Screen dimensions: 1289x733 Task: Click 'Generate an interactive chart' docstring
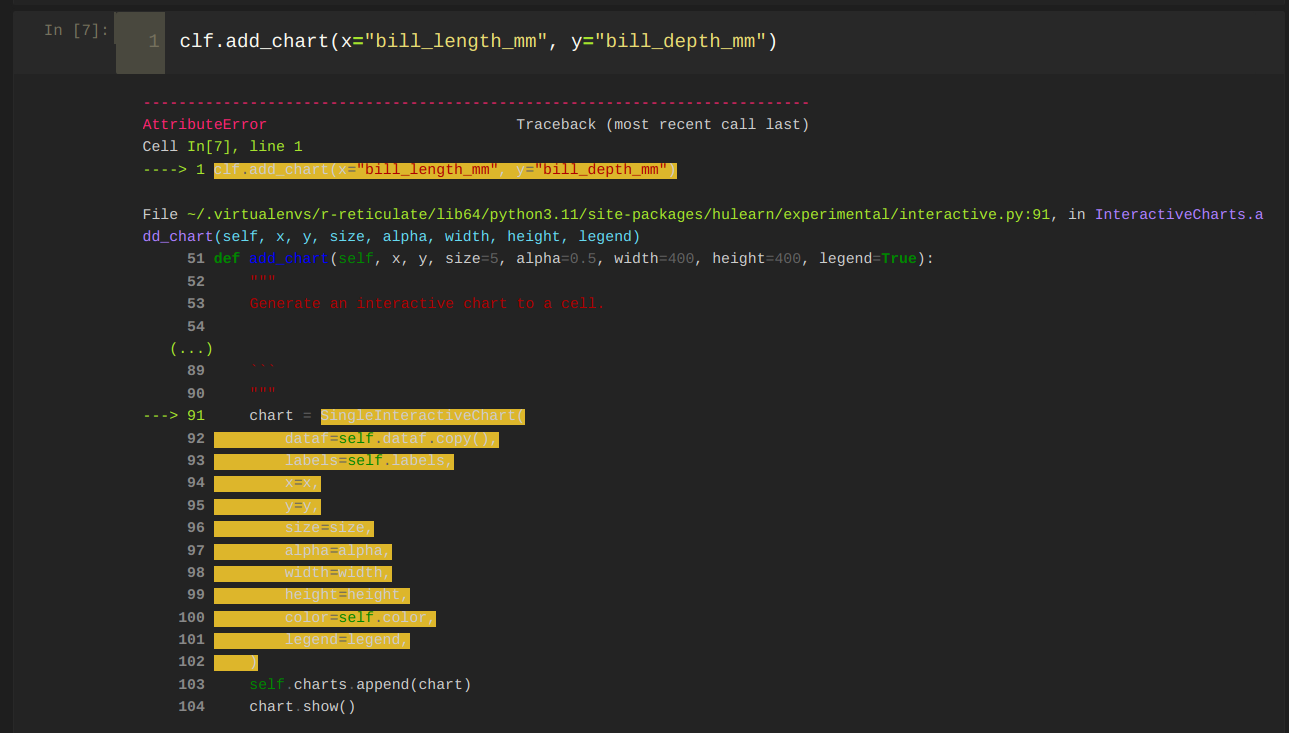click(427, 304)
